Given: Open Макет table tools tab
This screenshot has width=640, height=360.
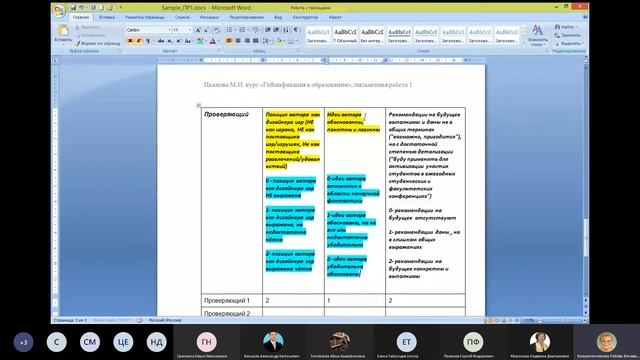Looking at the screenshot, I should [335, 18].
